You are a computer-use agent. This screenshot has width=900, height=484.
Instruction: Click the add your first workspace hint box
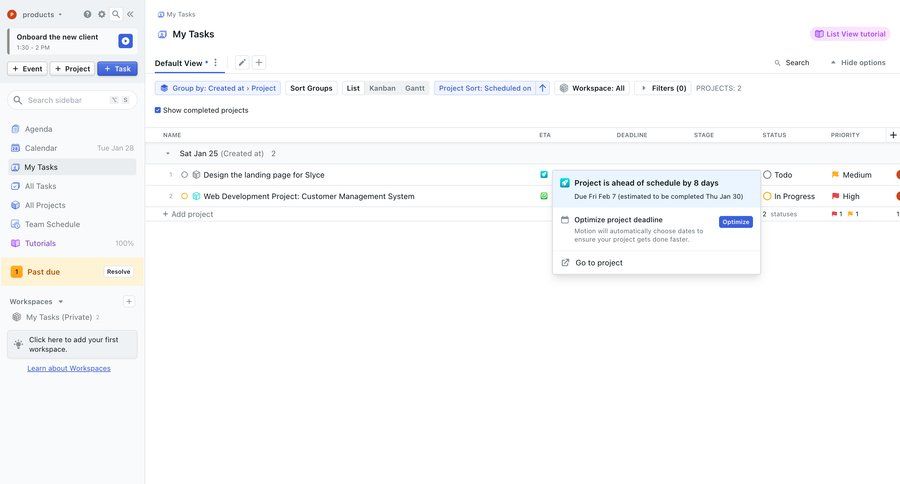click(x=72, y=344)
